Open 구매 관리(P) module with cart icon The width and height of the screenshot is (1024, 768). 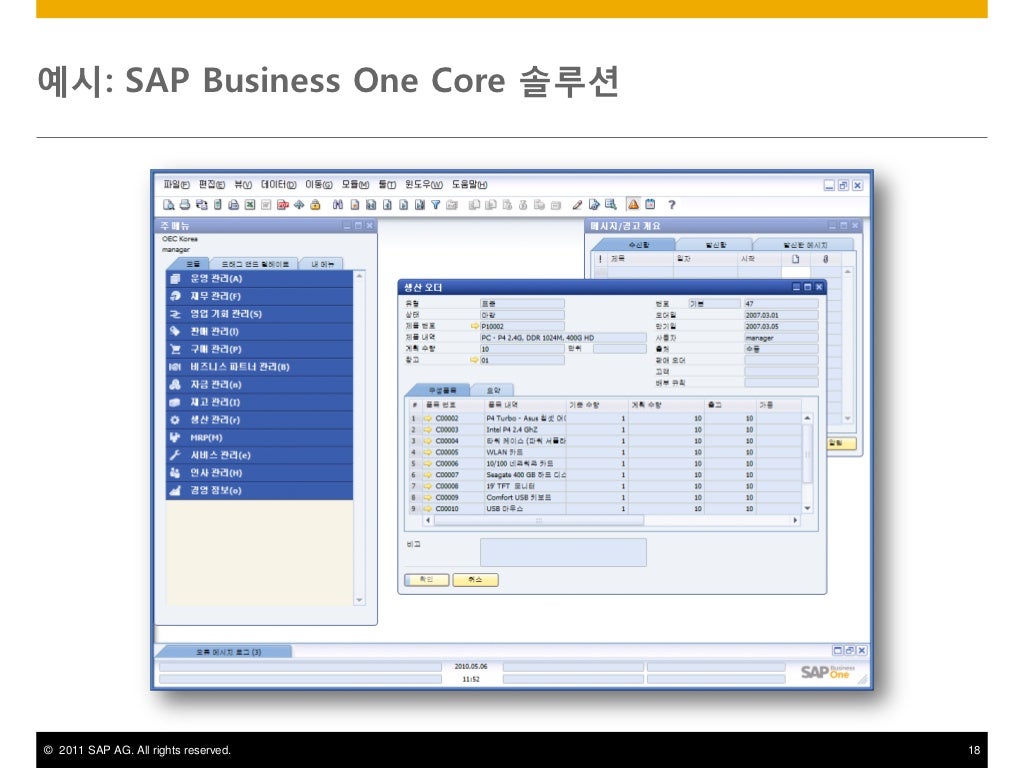259,349
